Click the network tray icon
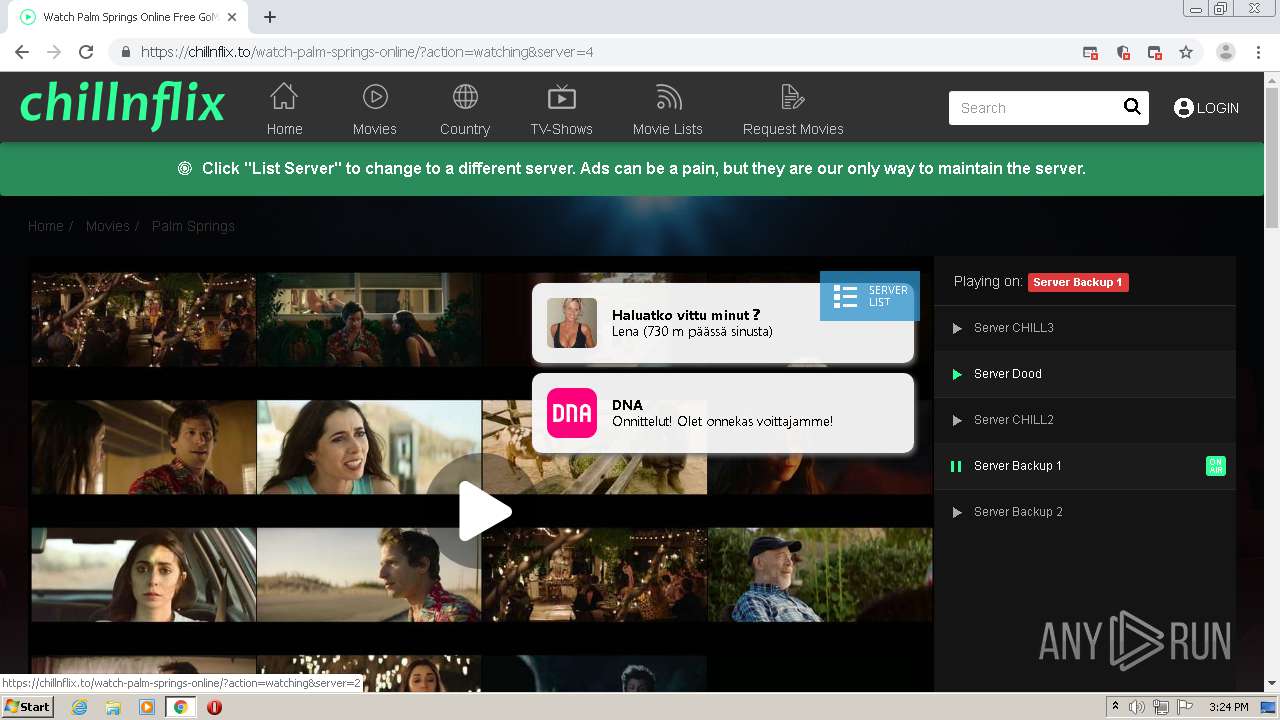The image size is (1280, 720). (1161, 707)
